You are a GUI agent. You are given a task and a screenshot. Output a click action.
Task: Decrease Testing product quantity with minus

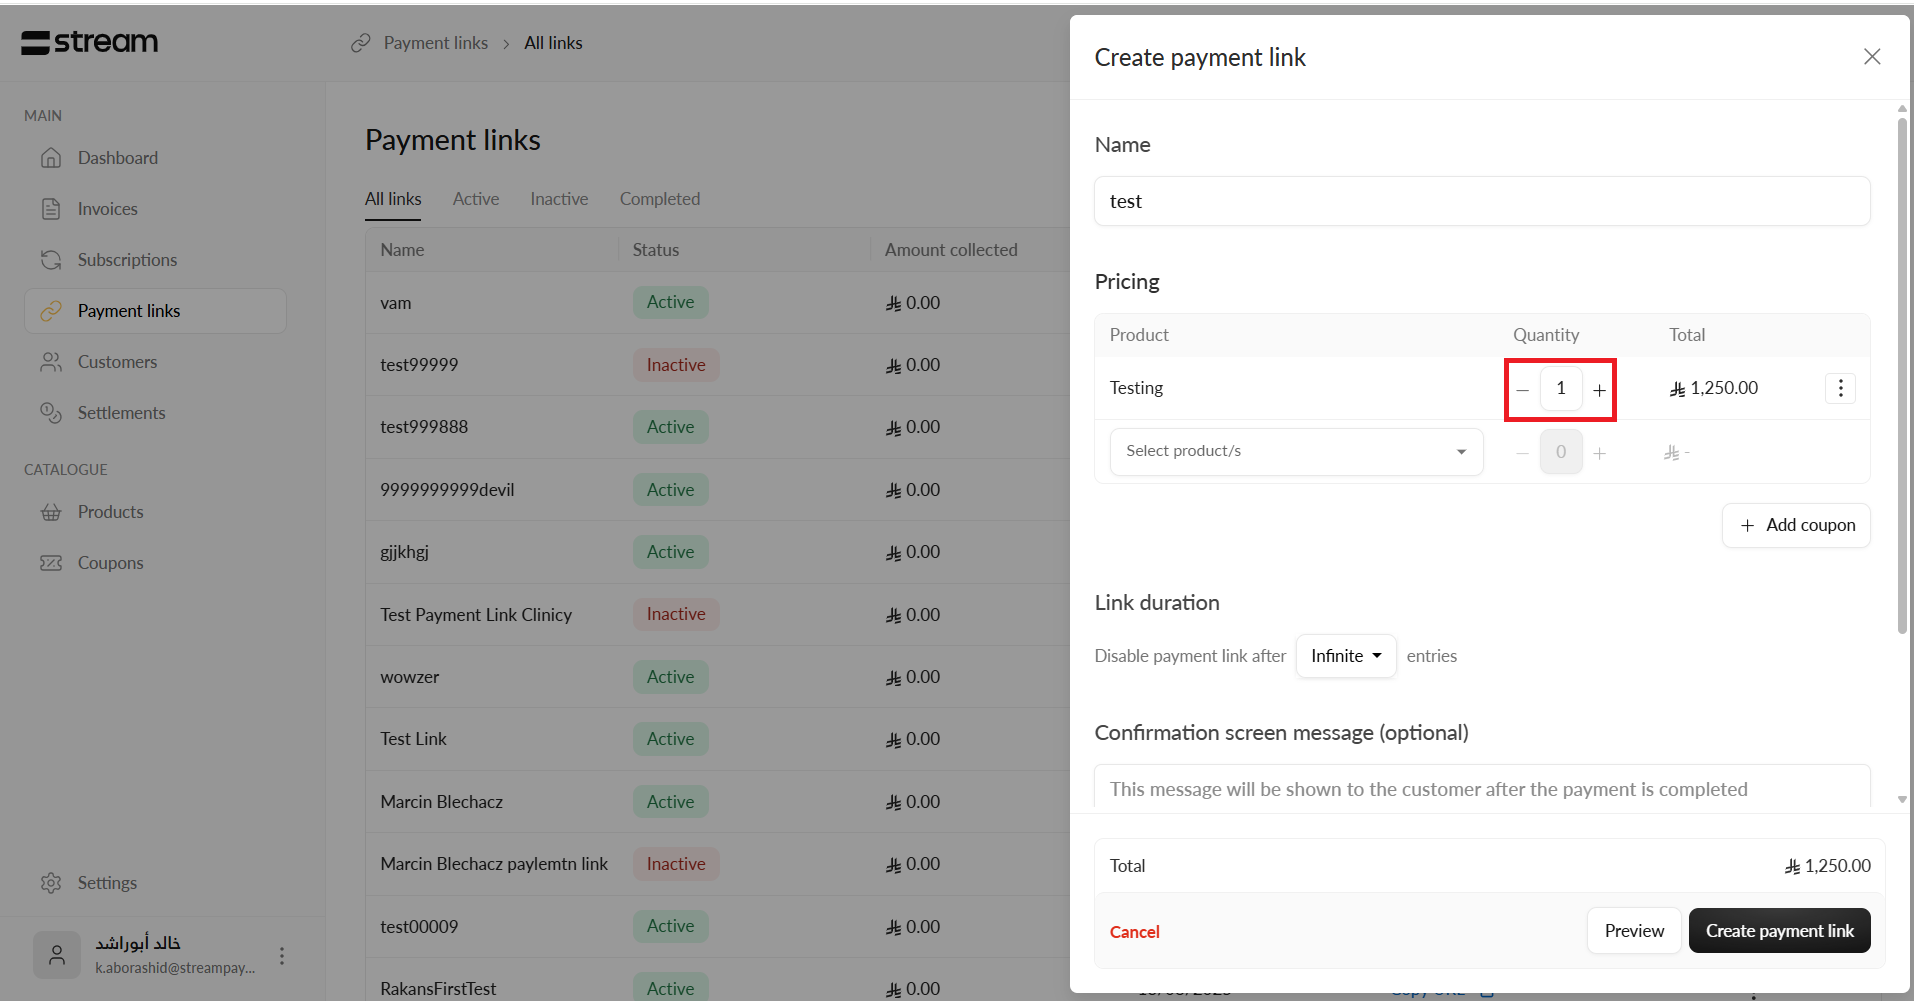1522,390
